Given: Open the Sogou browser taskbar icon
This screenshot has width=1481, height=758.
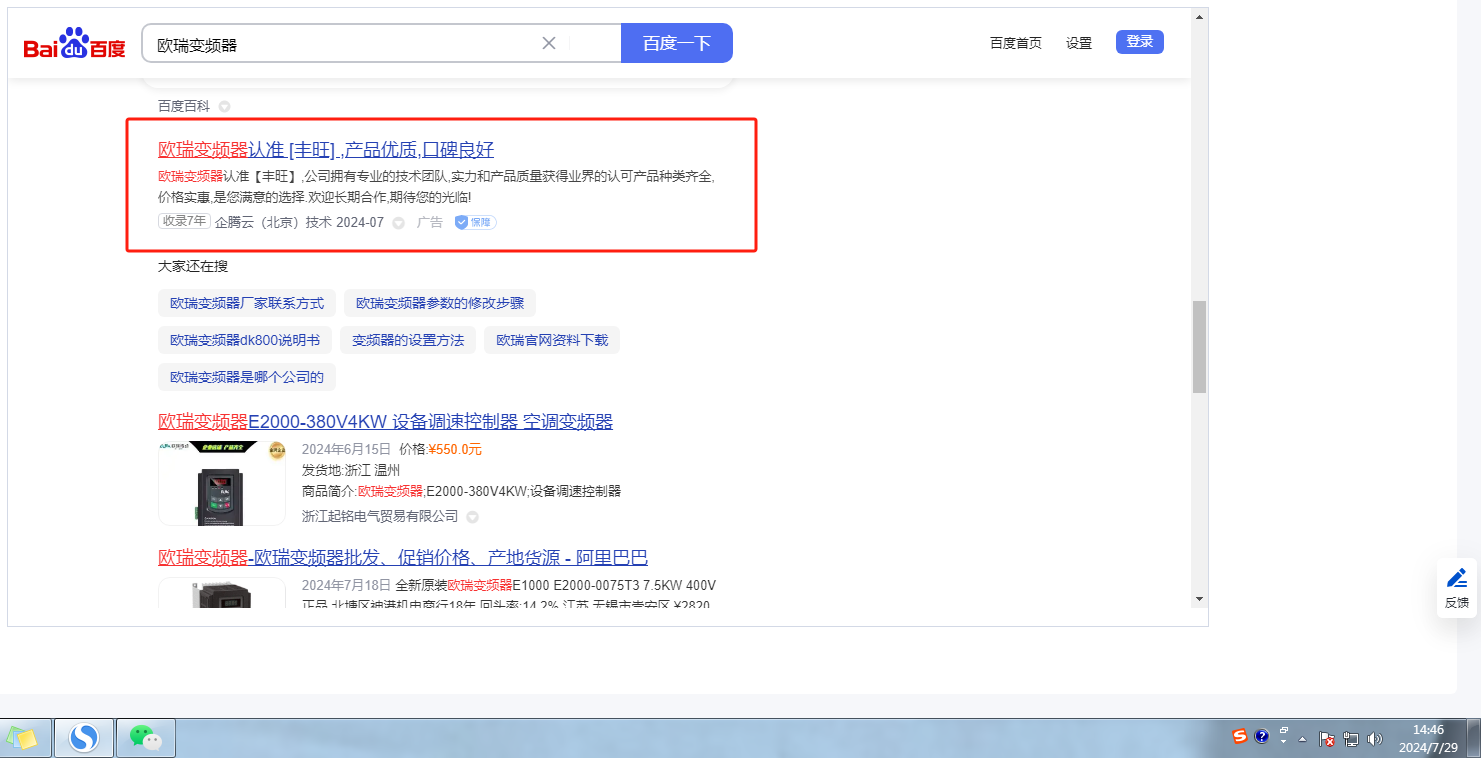Looking at the screenshot, I should click(x=84, y=738).
